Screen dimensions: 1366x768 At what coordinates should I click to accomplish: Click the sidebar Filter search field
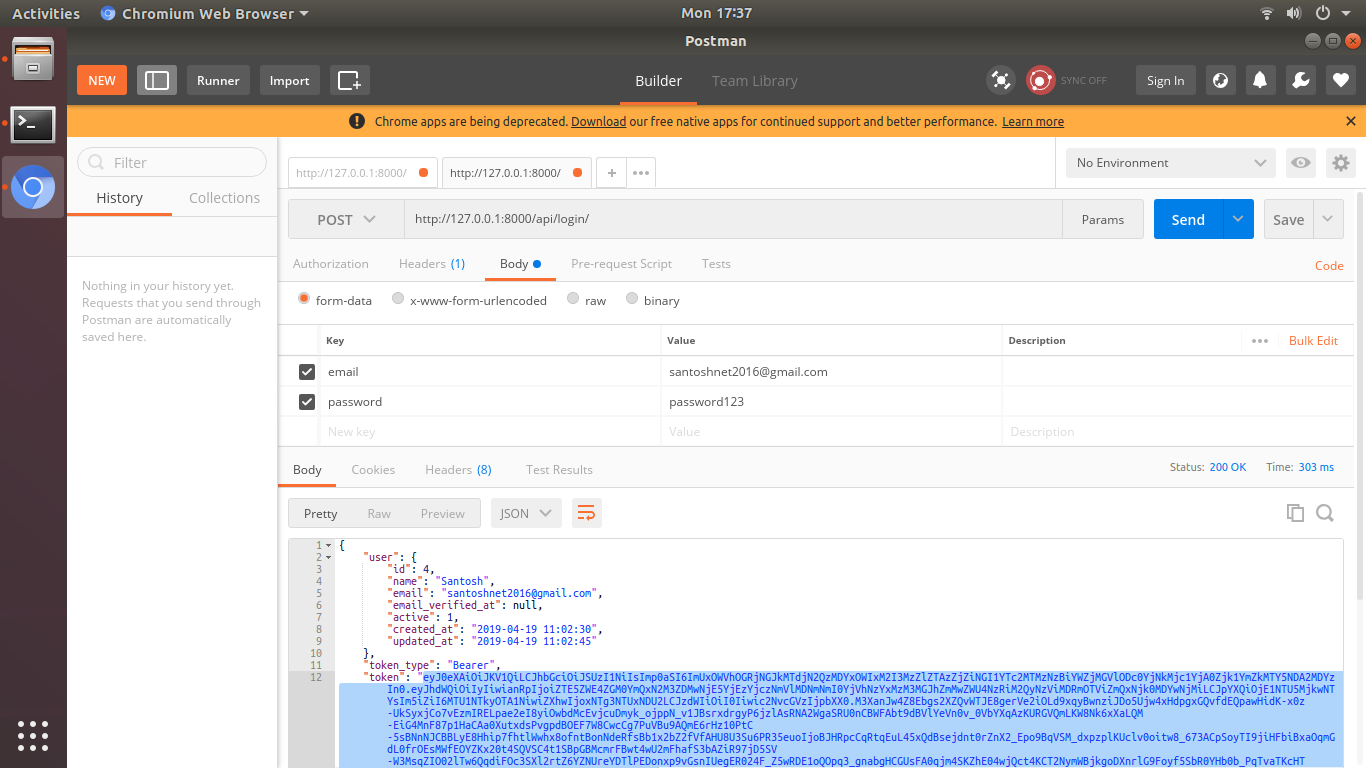click(172, 162)
